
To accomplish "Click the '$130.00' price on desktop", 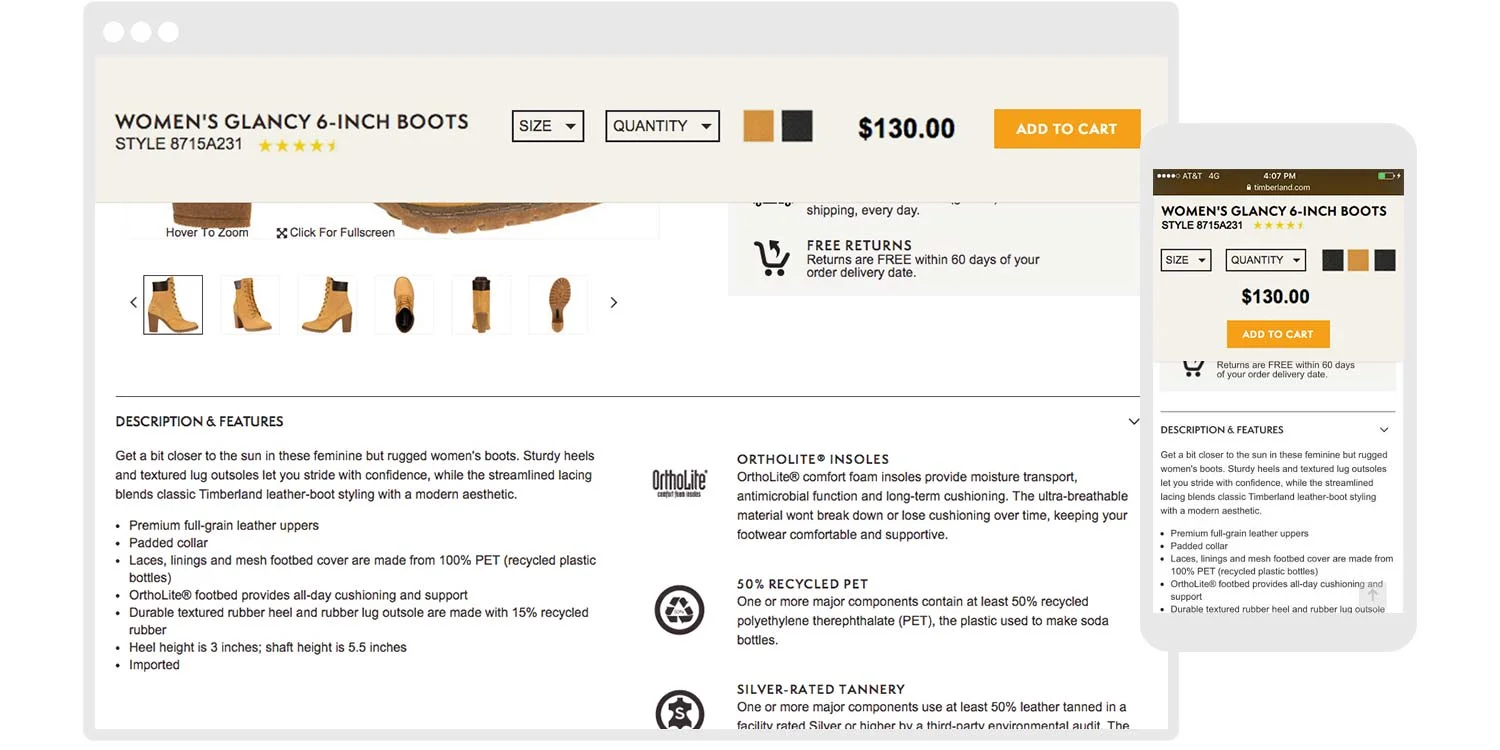I will click(906, 128).
